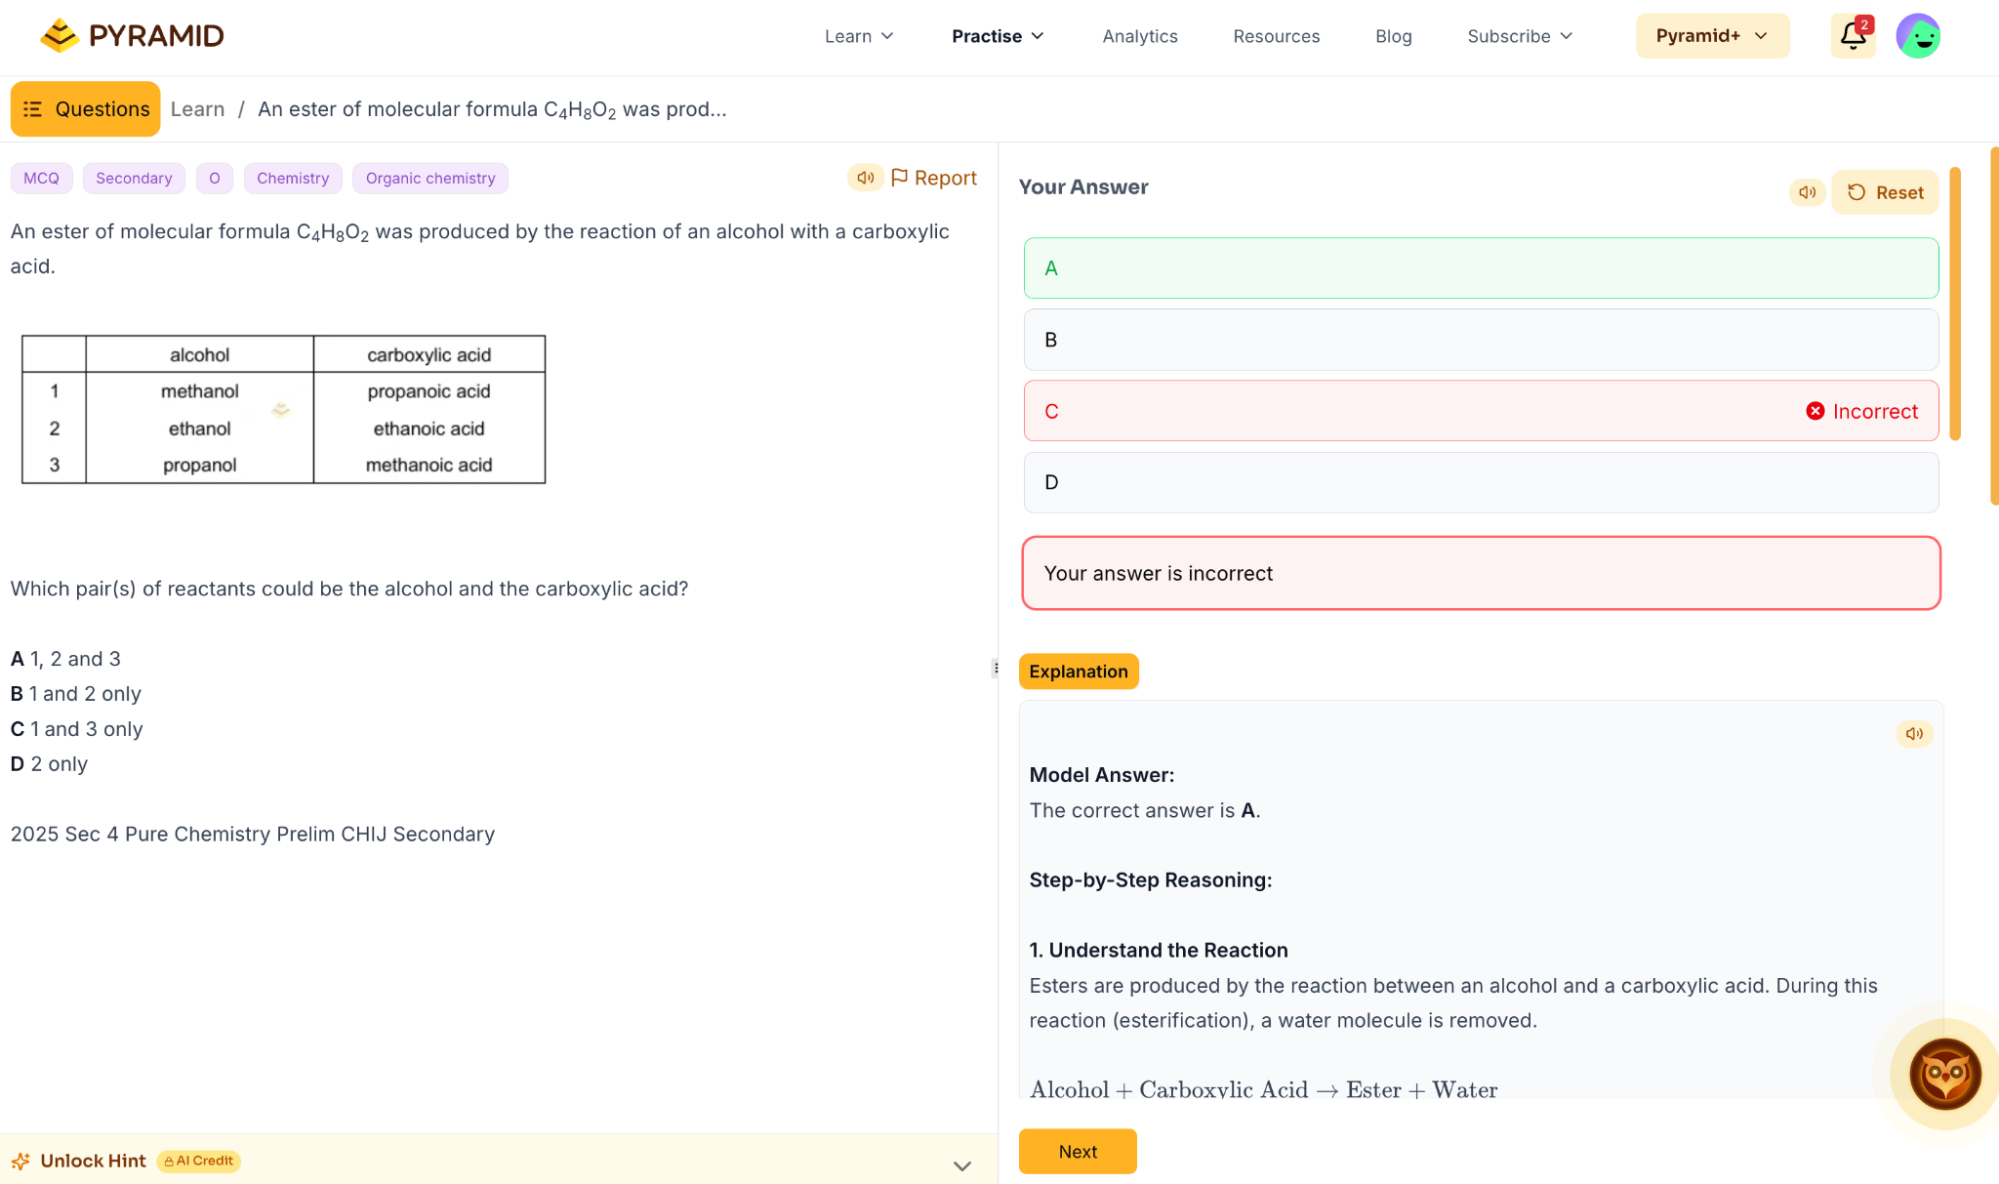Expand the Learn dropdown menu

pyautogui.click(x=858, y=36)
